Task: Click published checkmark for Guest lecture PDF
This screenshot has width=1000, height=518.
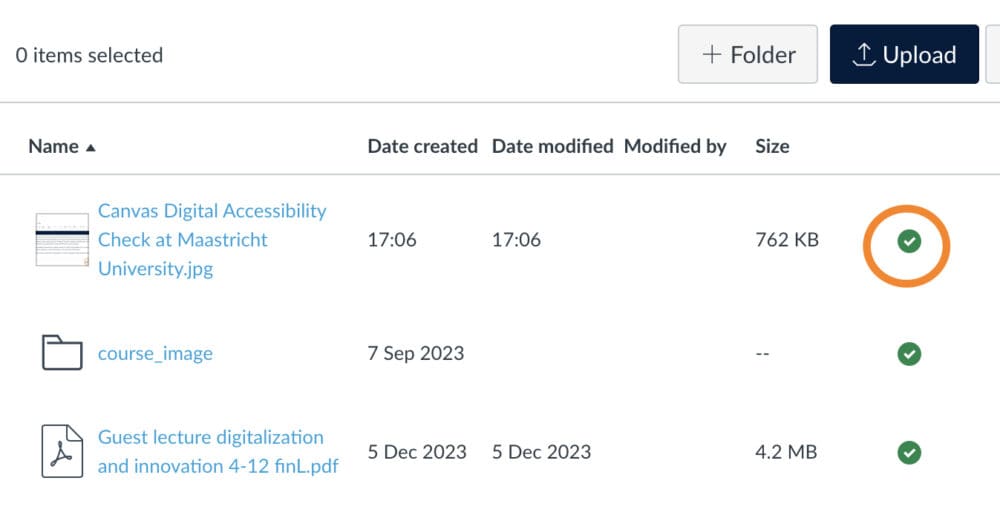Action: [908, 453]
